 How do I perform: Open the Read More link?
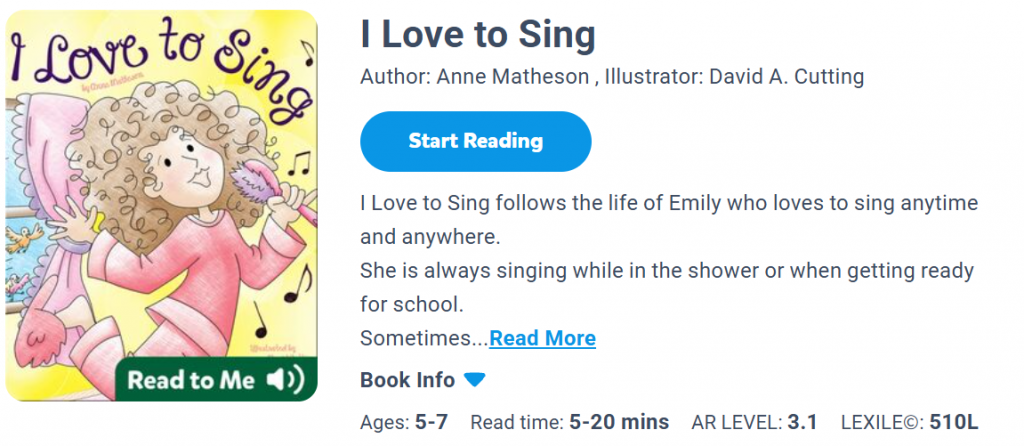coord(542,338)
